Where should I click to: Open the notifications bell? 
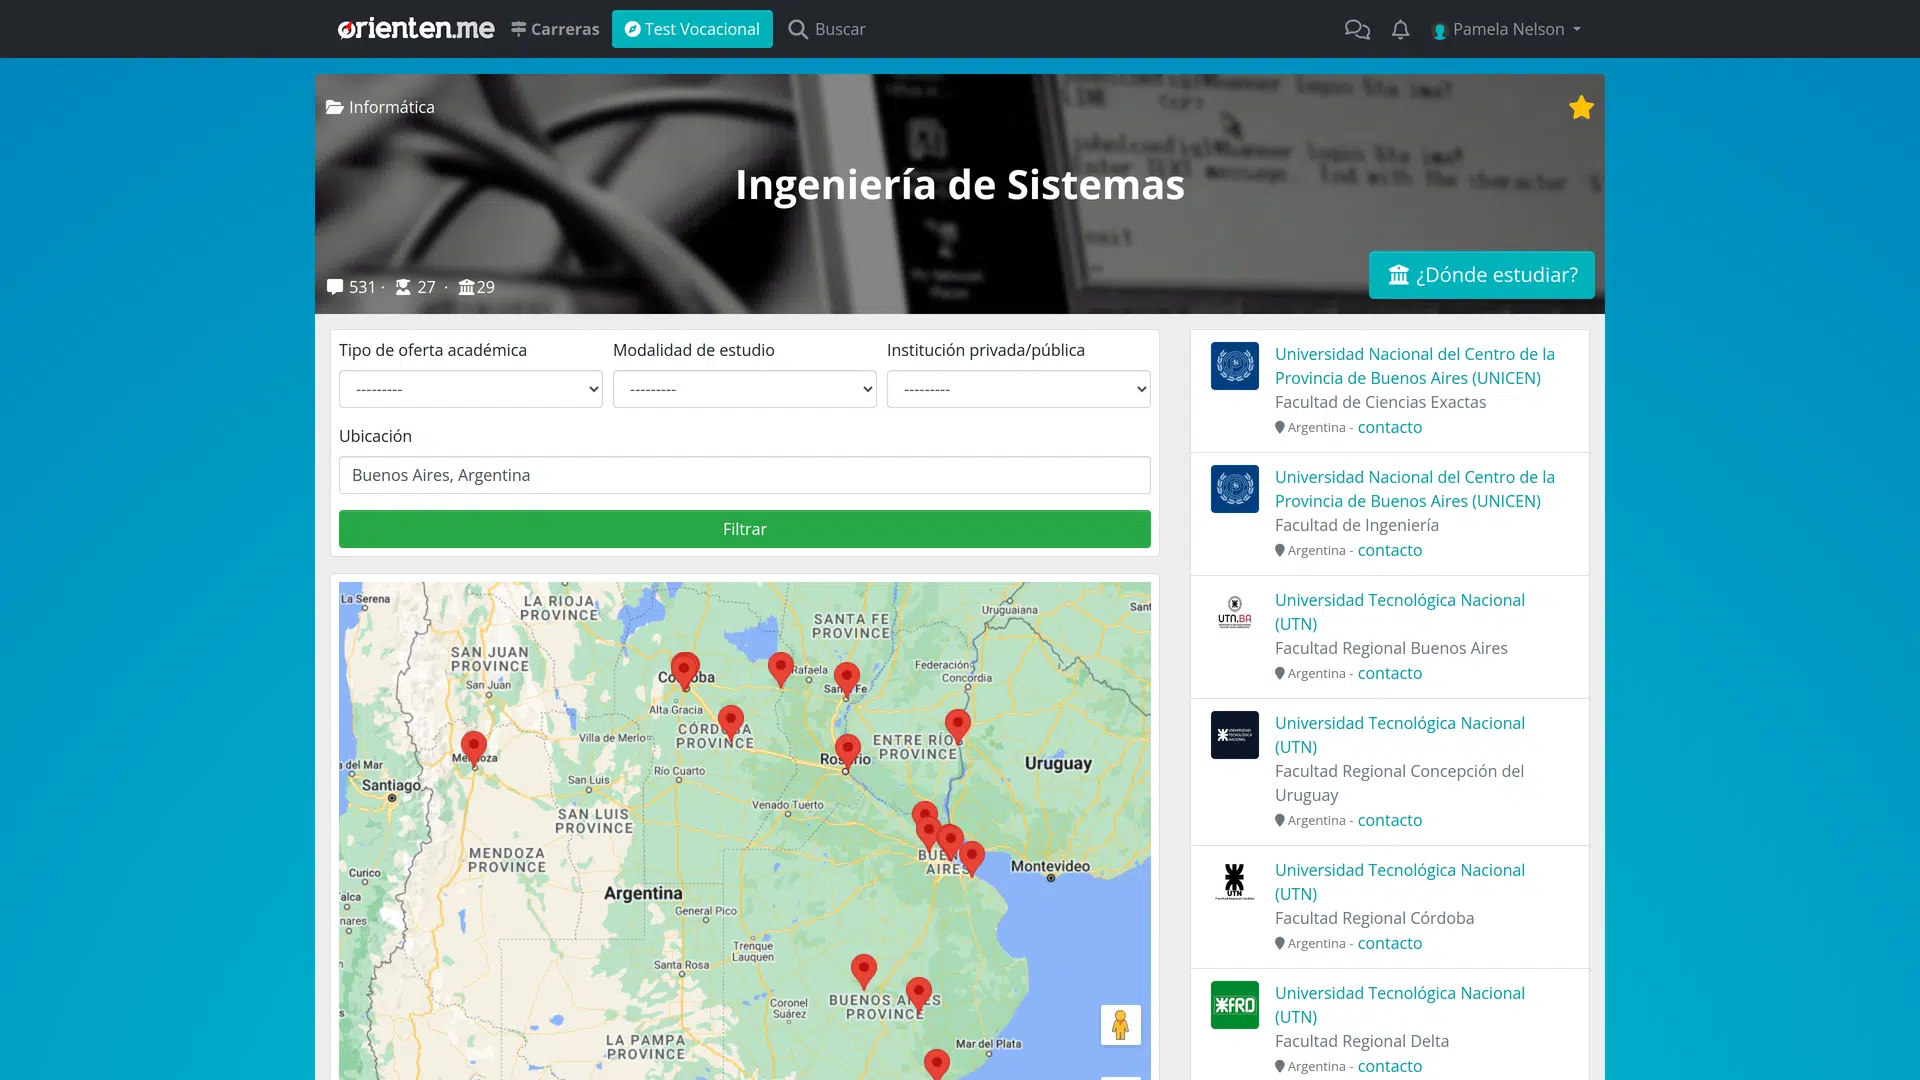click(1400, 29)
